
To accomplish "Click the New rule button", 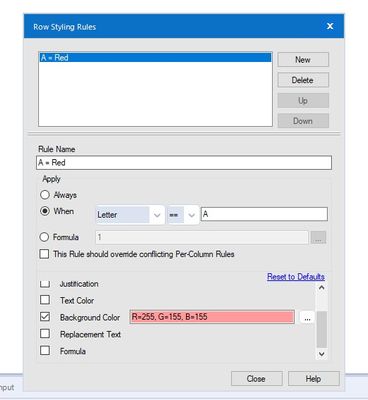I will coord(303,60).
